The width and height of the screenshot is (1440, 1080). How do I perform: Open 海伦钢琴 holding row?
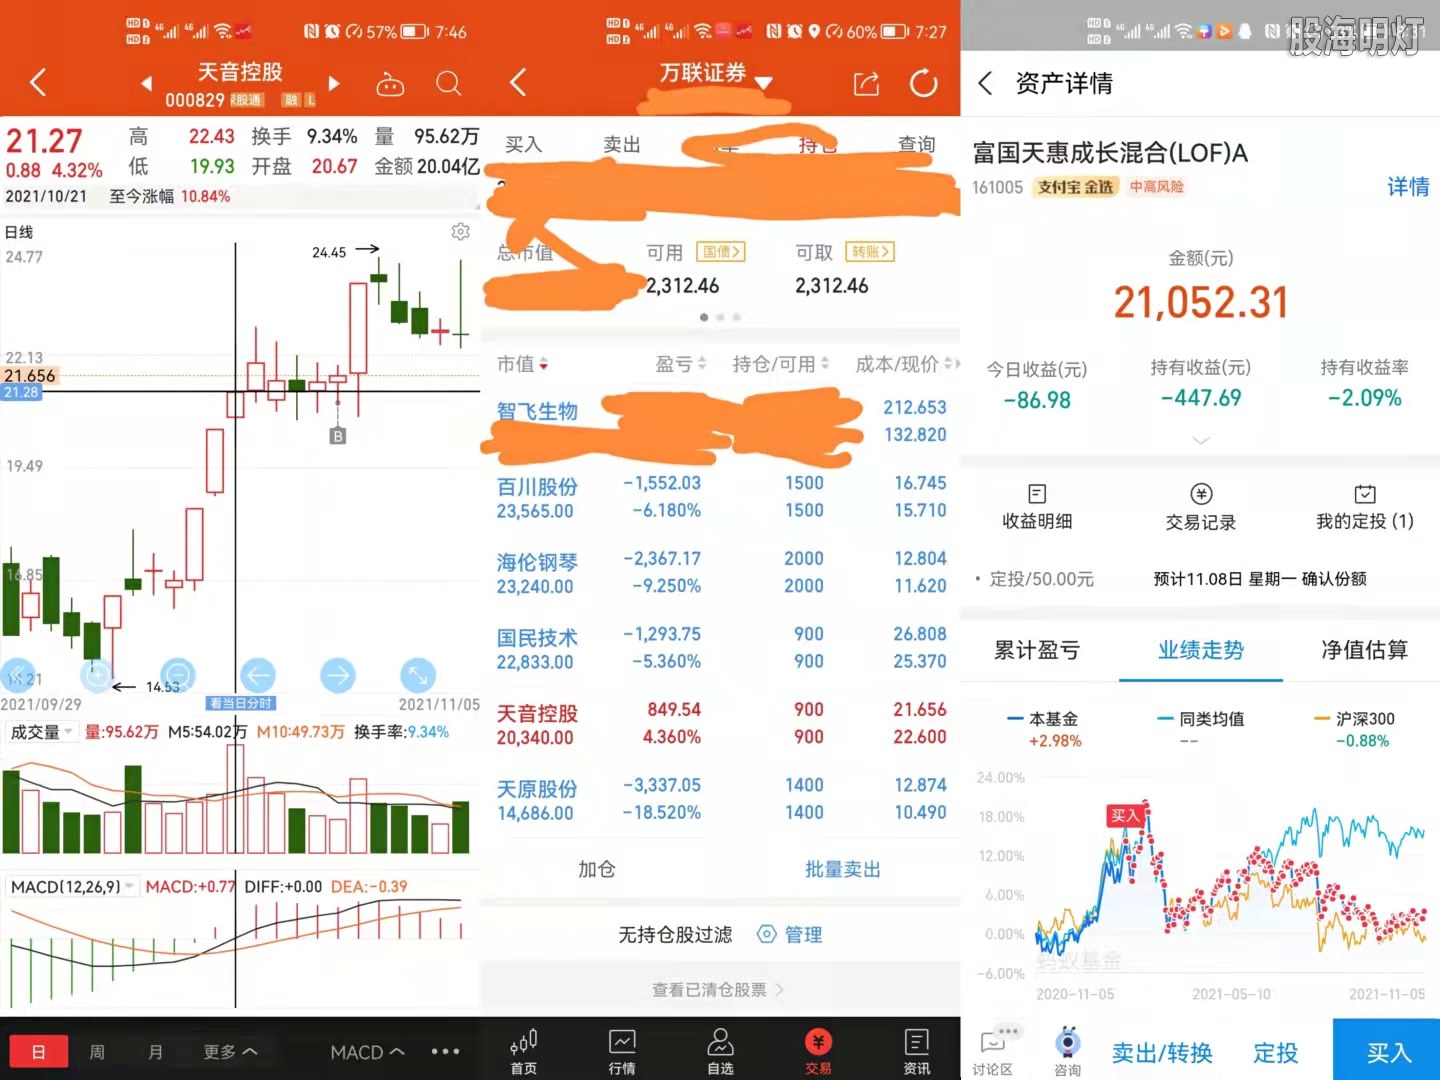pos(720,573)
